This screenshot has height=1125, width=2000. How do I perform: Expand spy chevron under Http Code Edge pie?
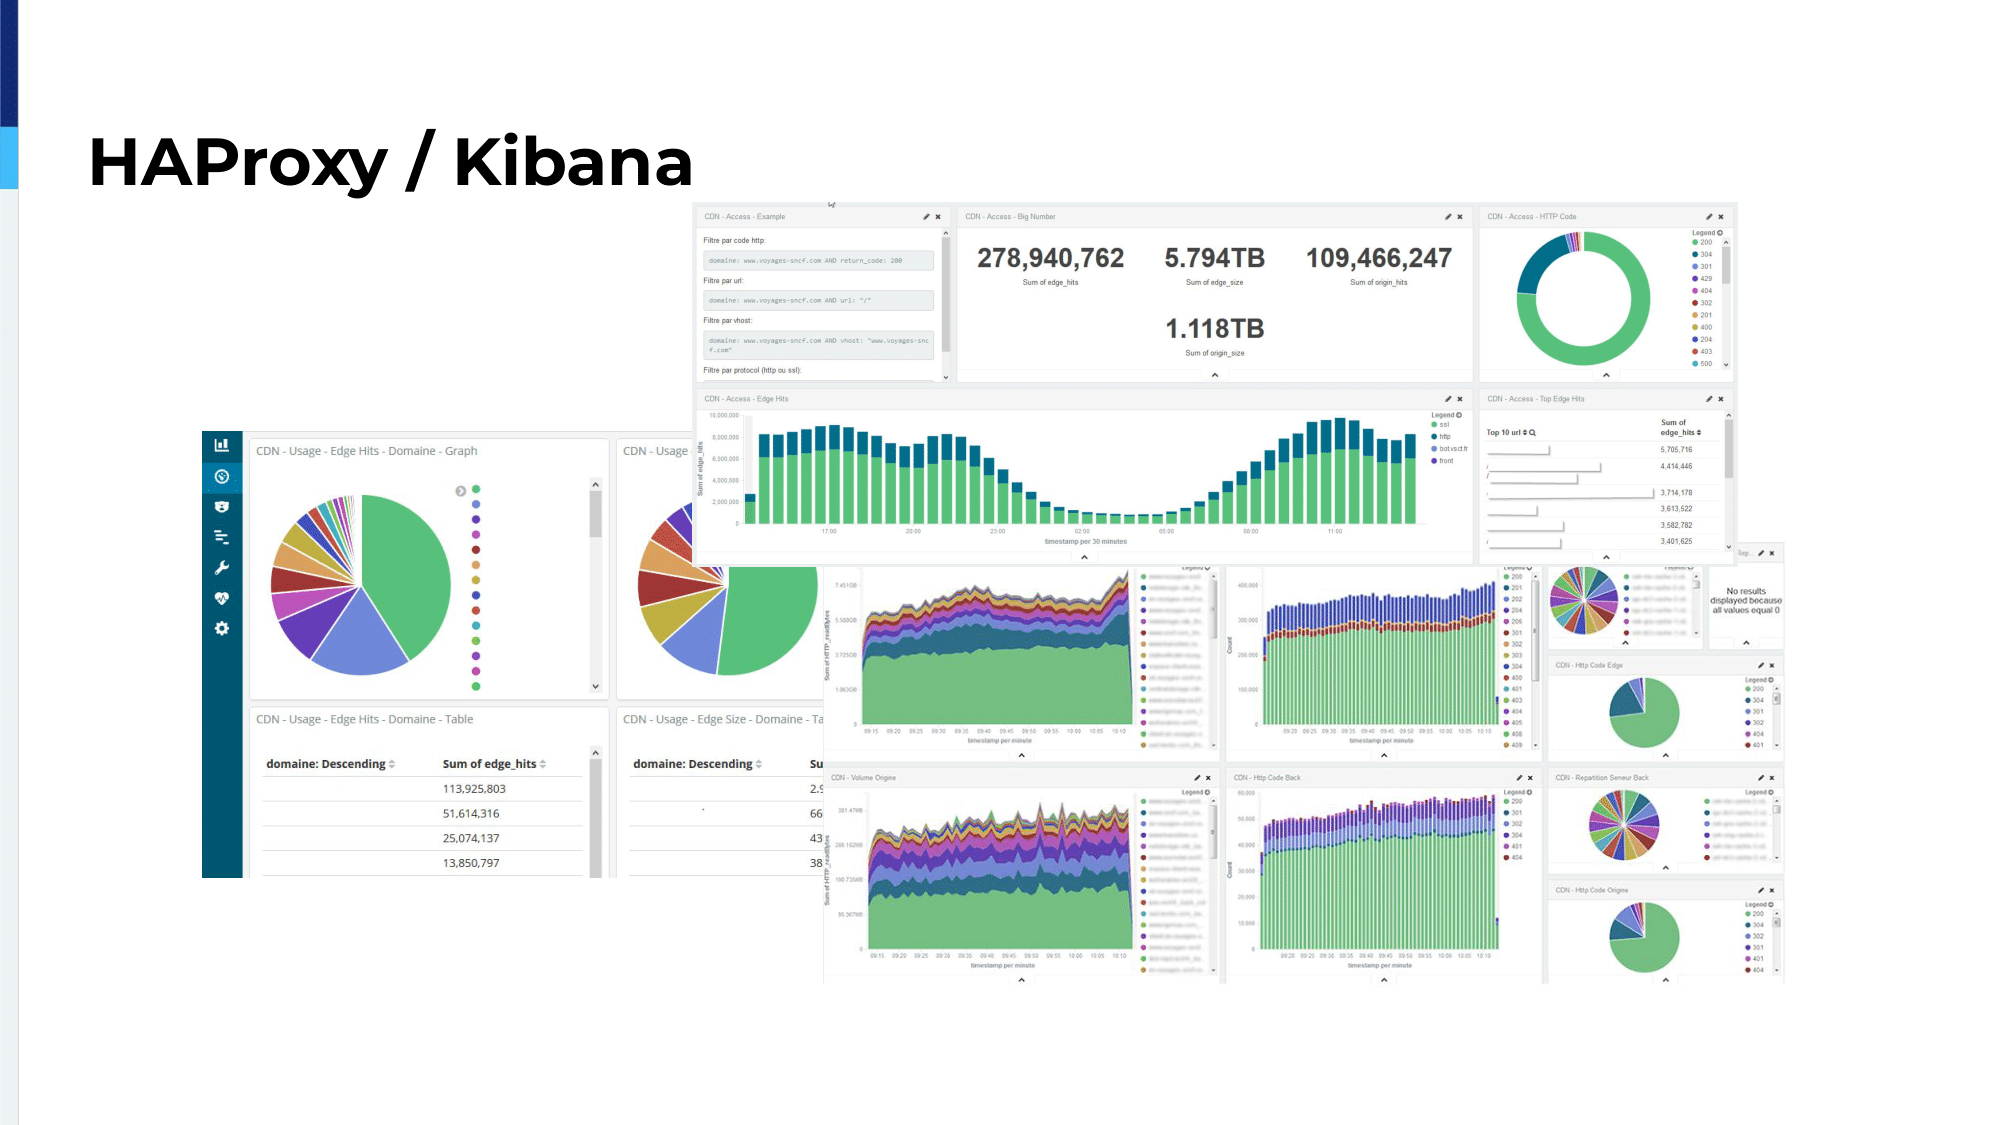(1666, 755)
